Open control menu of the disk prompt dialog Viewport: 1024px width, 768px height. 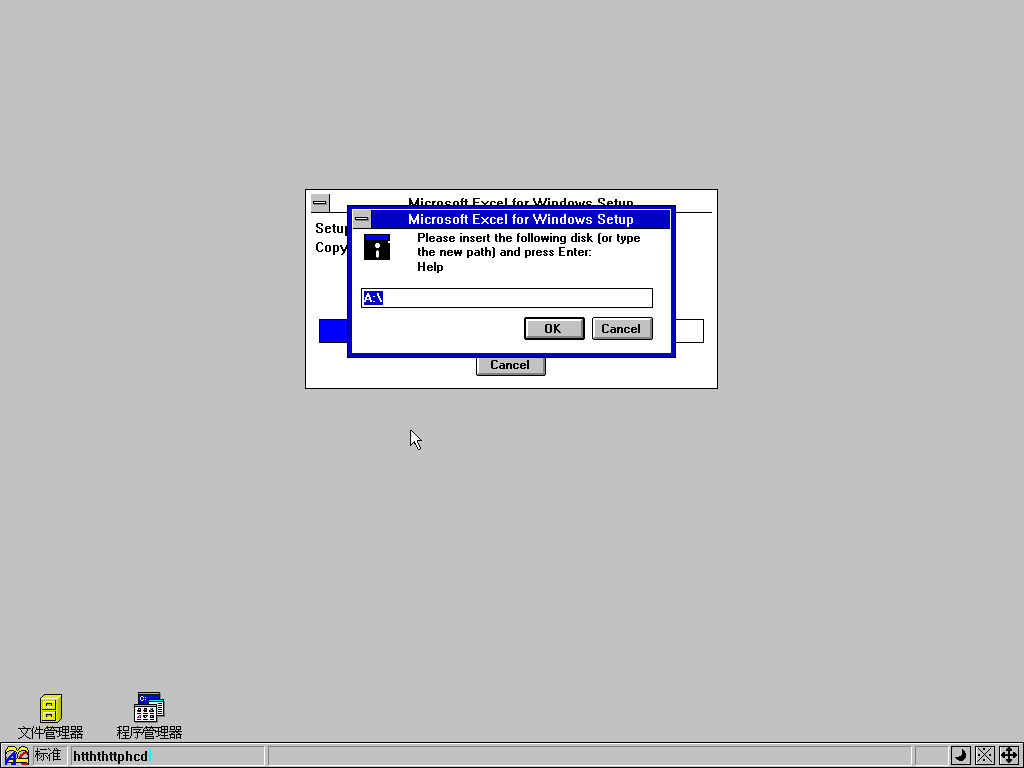[x=362, y=219]
